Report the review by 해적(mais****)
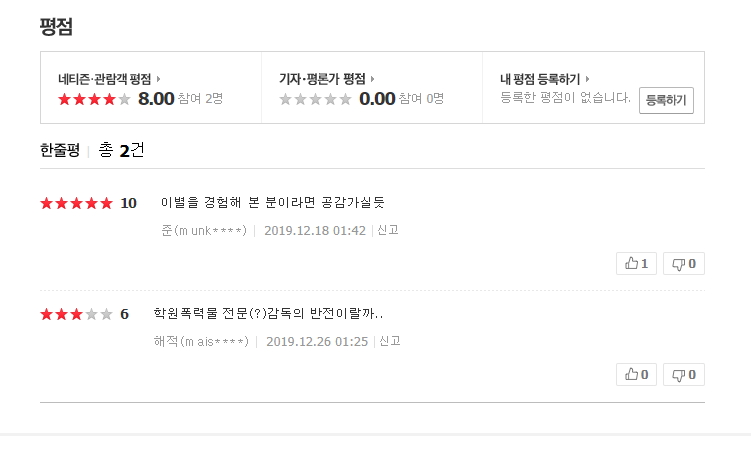 389,341
